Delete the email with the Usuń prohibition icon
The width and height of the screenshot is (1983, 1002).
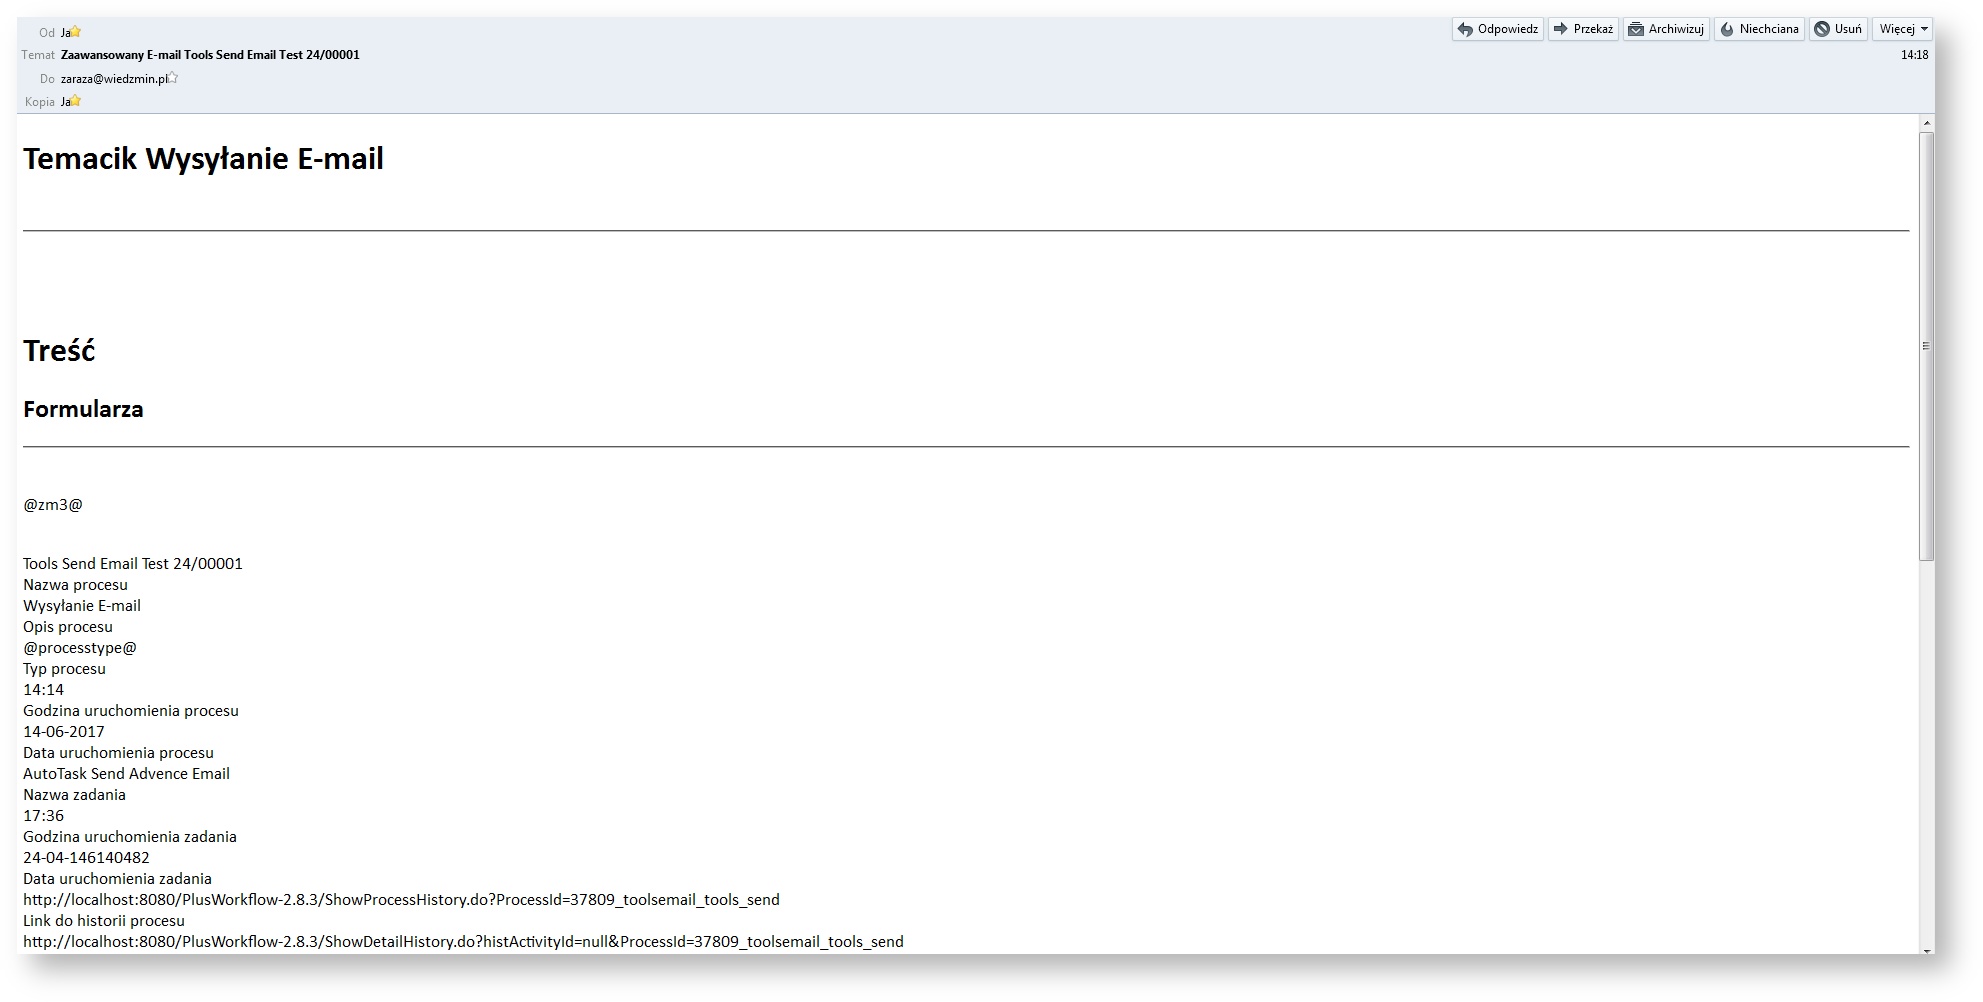[x=1820, y=29]
